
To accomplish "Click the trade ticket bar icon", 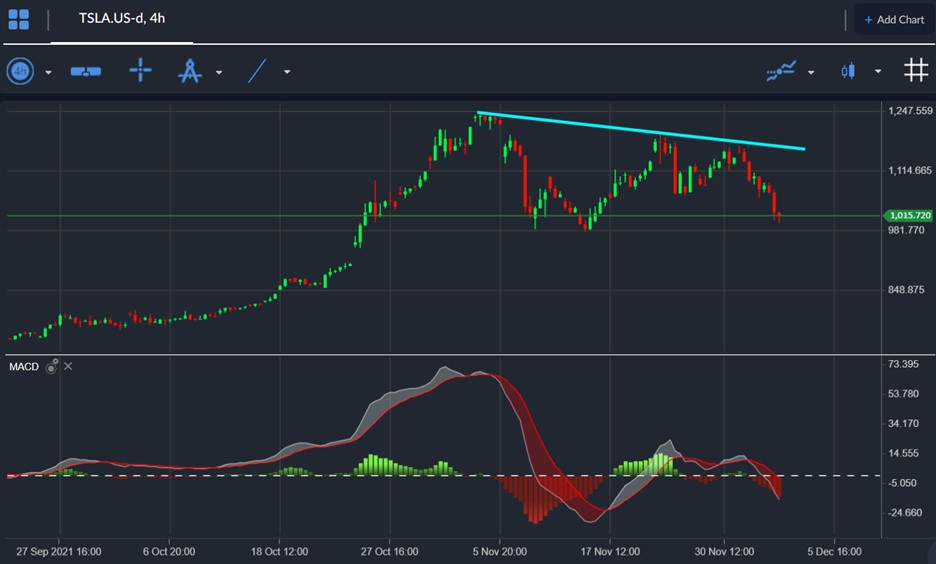I will point(85,72).
